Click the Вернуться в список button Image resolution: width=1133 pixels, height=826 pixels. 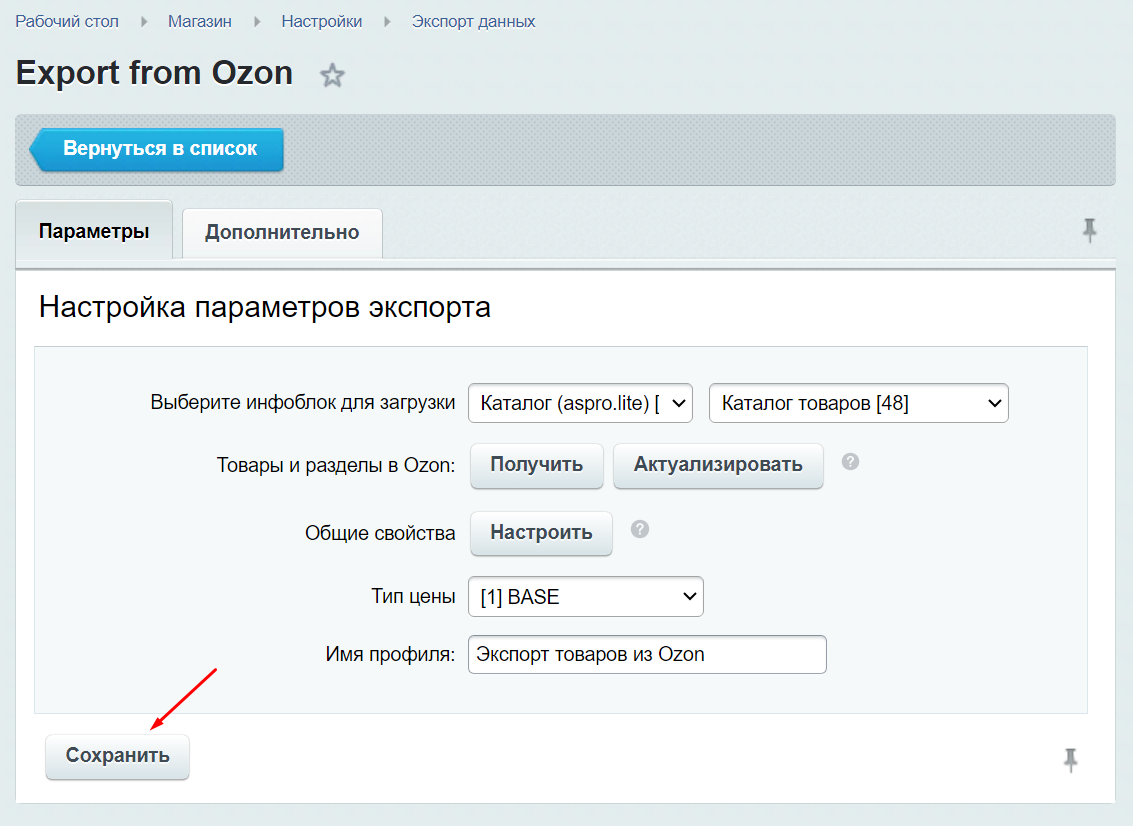[x=156, y=149]
